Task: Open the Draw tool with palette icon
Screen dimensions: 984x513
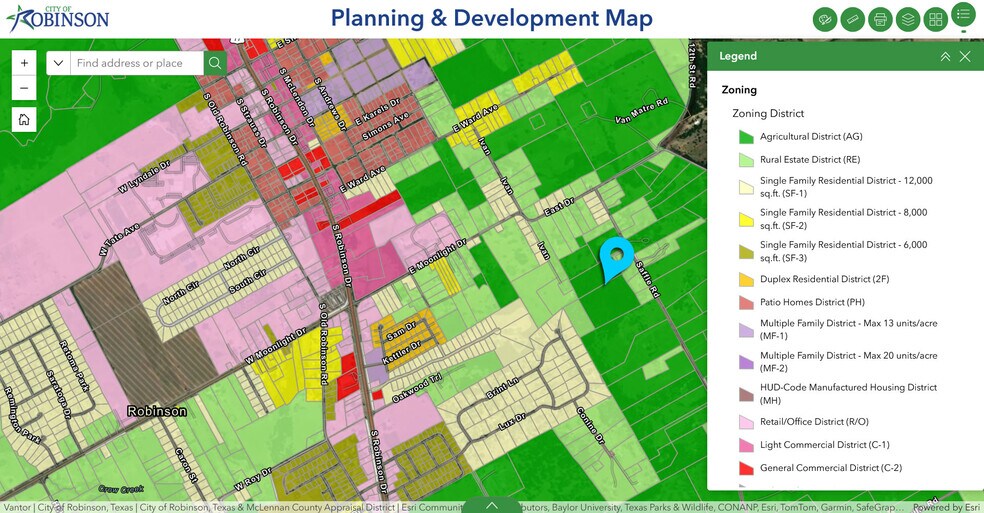Action: 825,19
